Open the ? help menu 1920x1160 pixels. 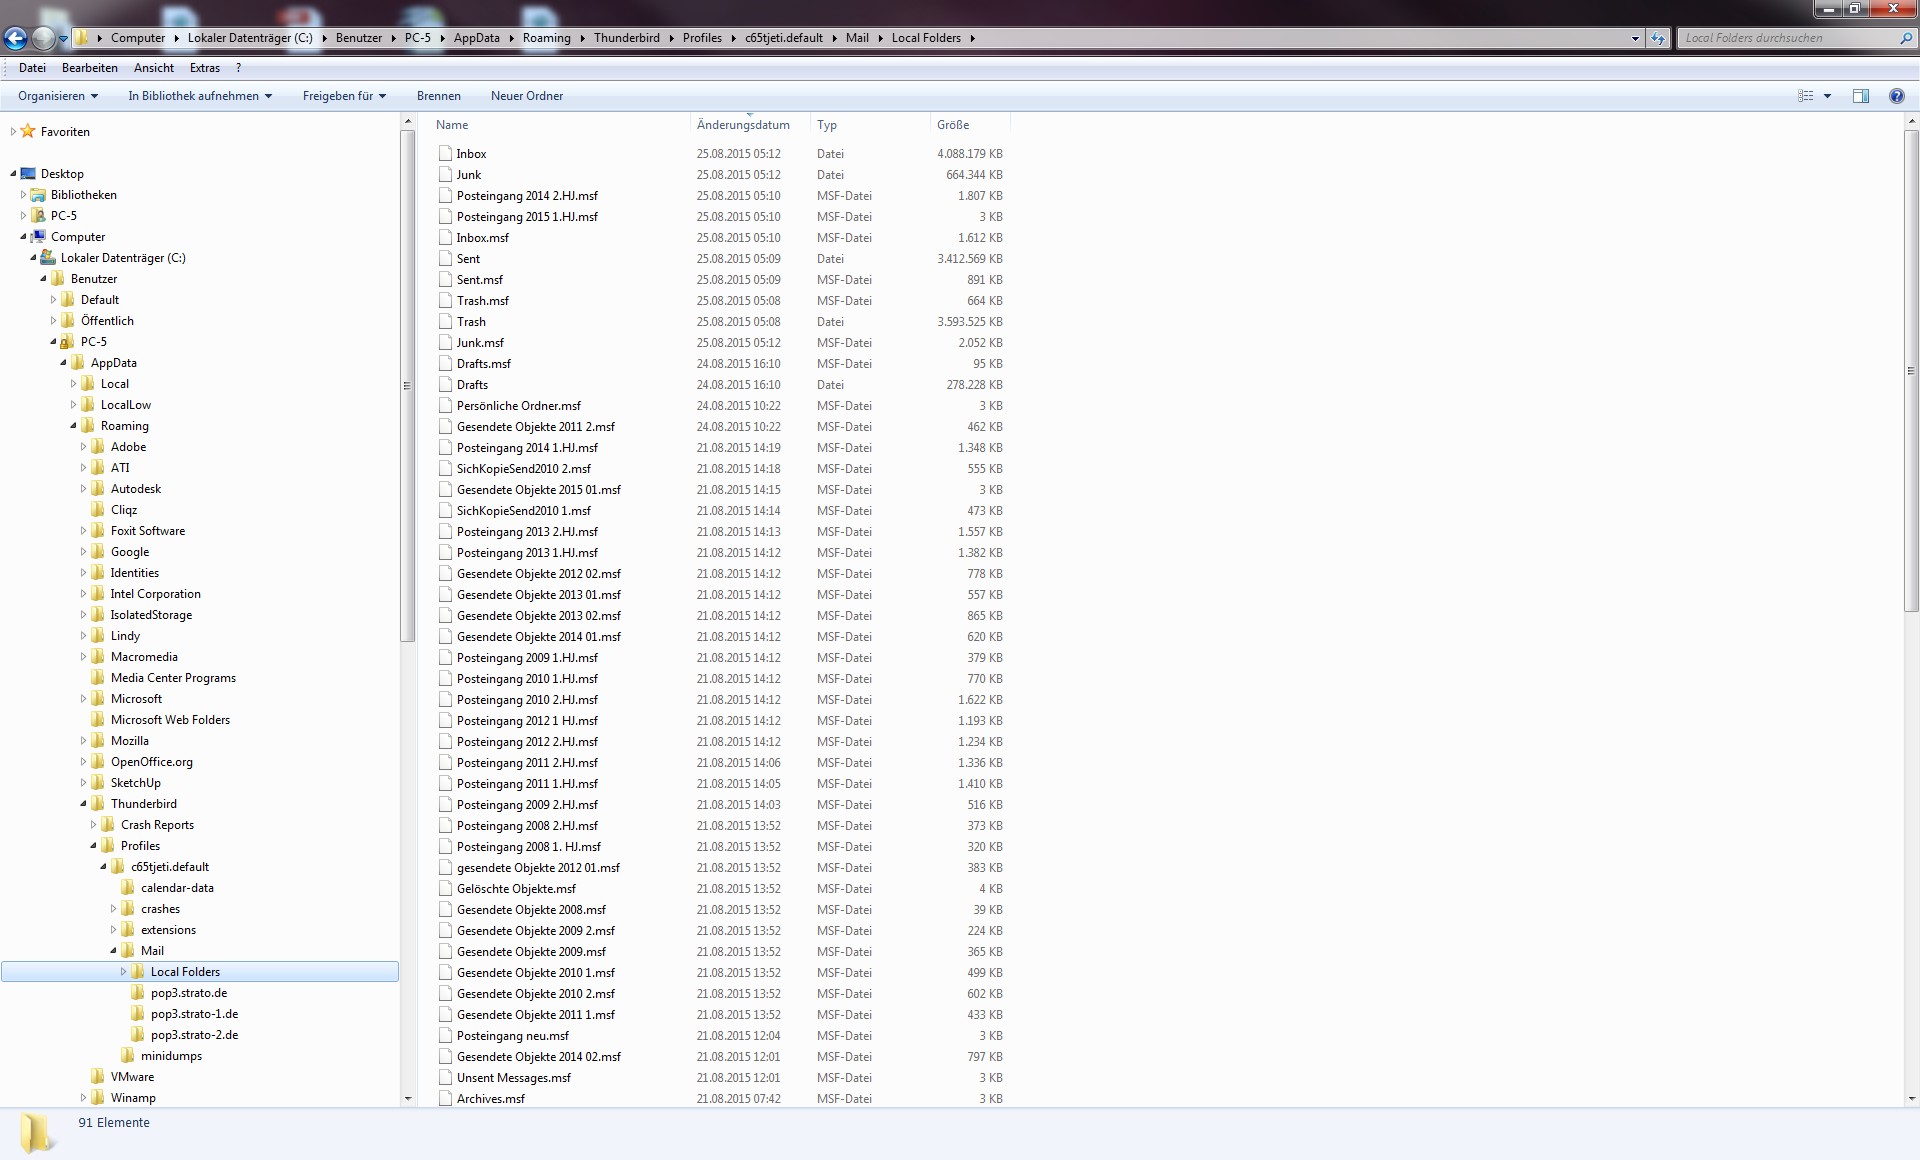(x=238, y=68)
